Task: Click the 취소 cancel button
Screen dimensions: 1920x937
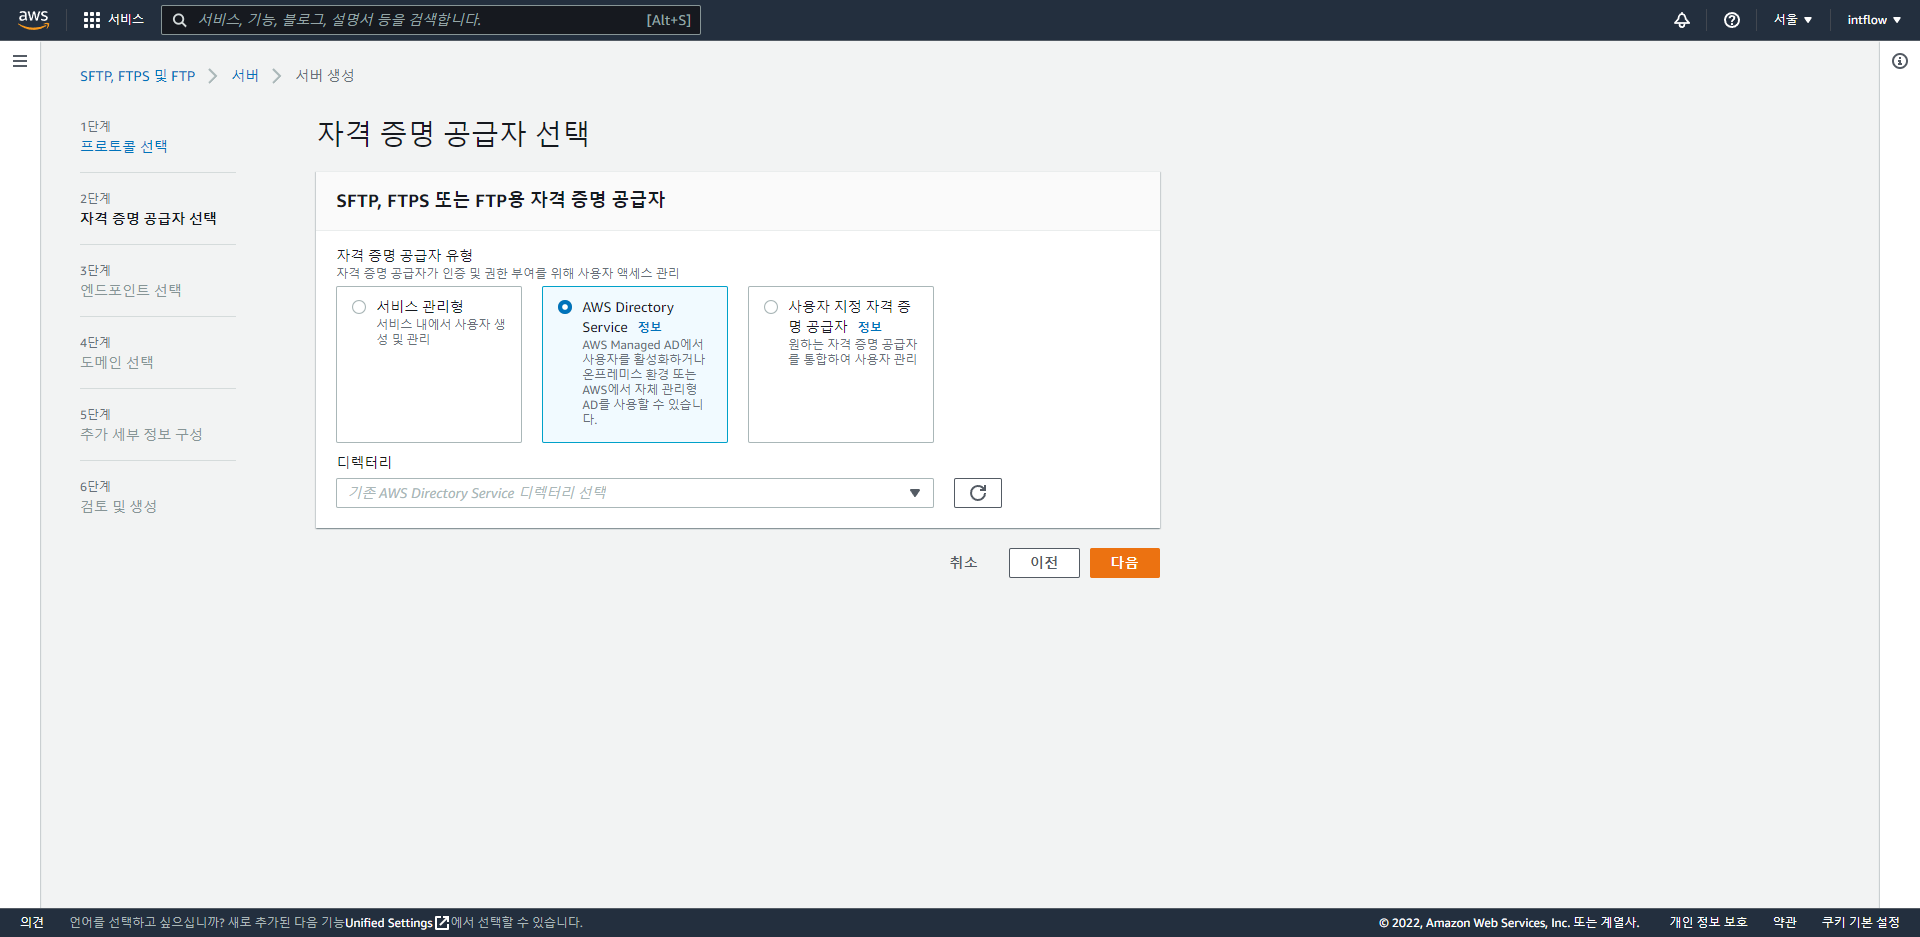Action: click(x=964, y=563)
